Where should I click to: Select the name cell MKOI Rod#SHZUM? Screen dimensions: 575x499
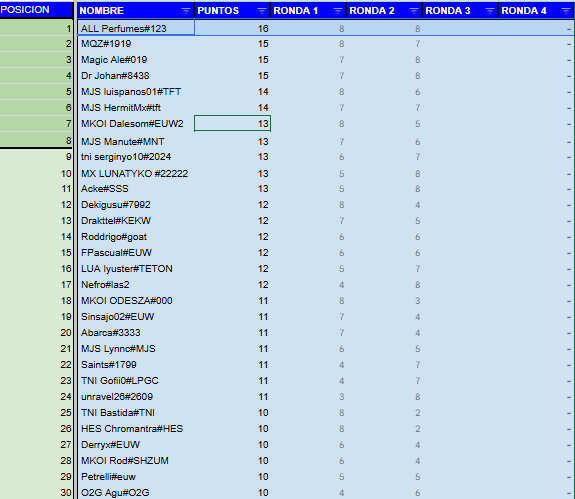click(x=136, y=461)
